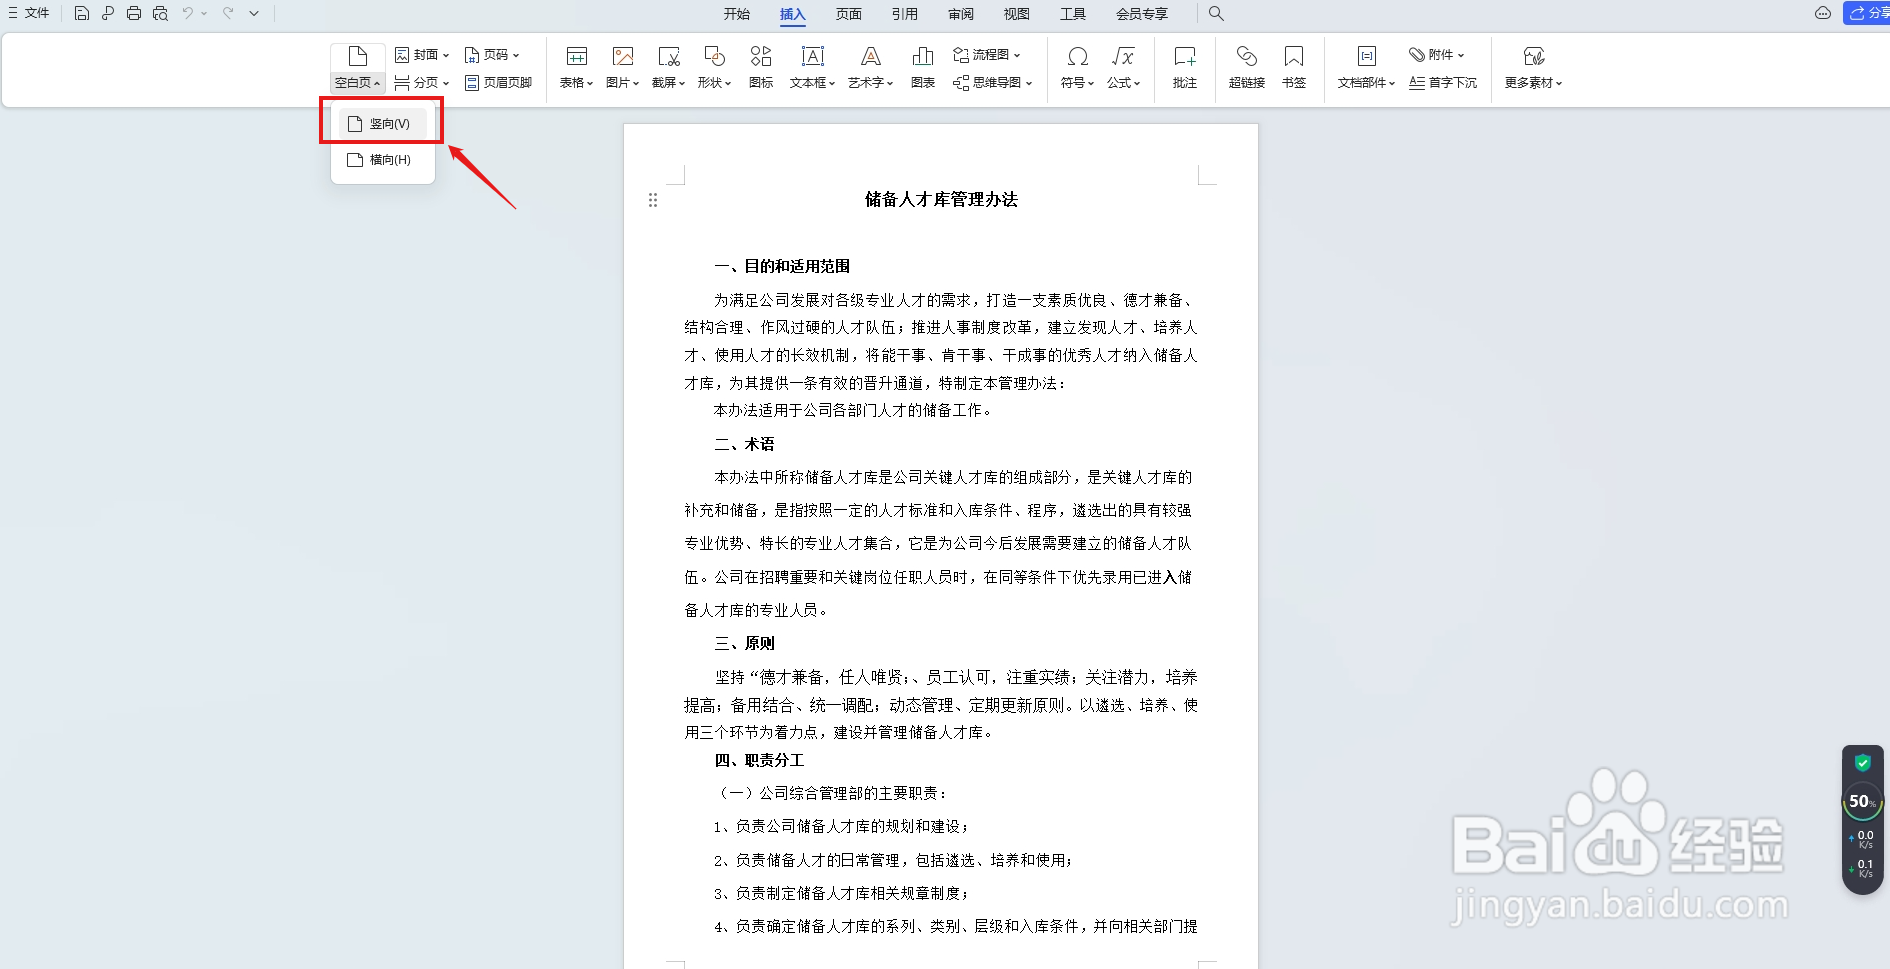Click the 超链接 hyperlink icon

(x=1246, y=56)
